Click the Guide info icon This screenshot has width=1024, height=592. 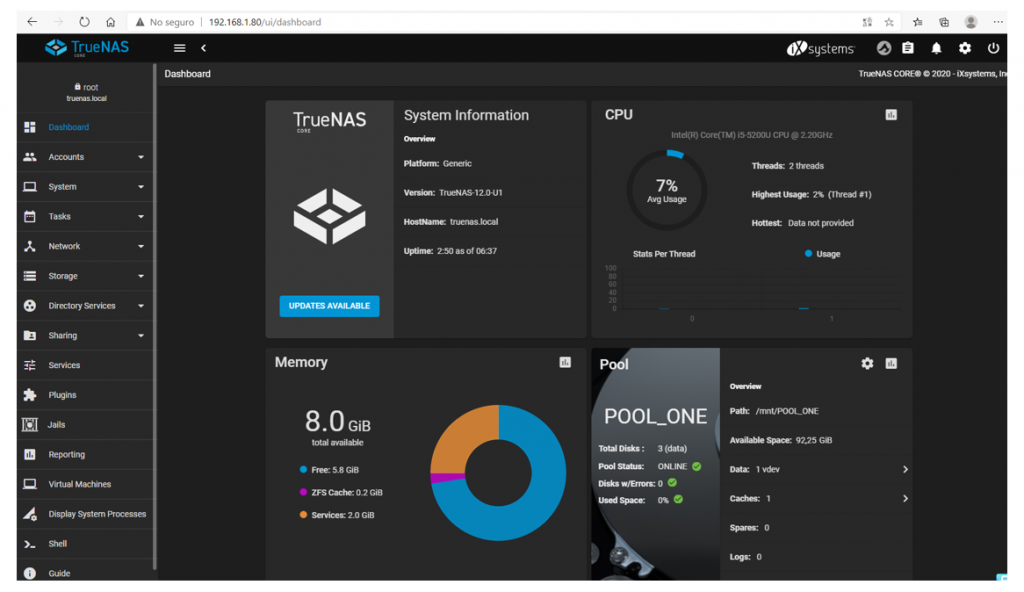pos(30,573)
